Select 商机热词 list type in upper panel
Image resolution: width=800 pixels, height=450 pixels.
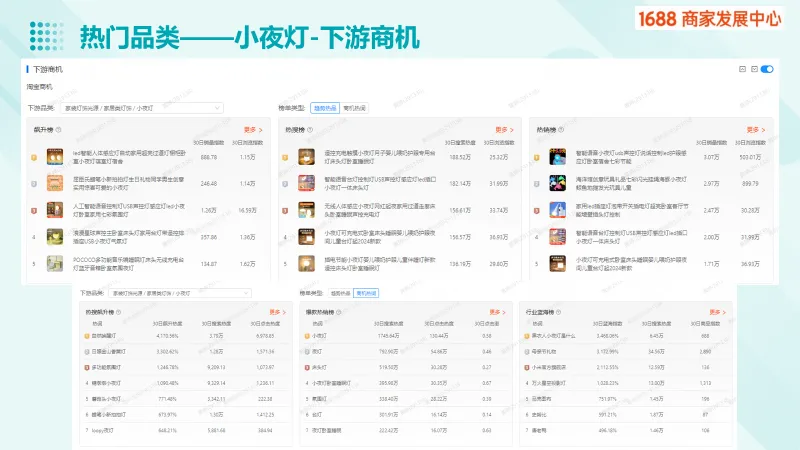click(x=354, y=107)
